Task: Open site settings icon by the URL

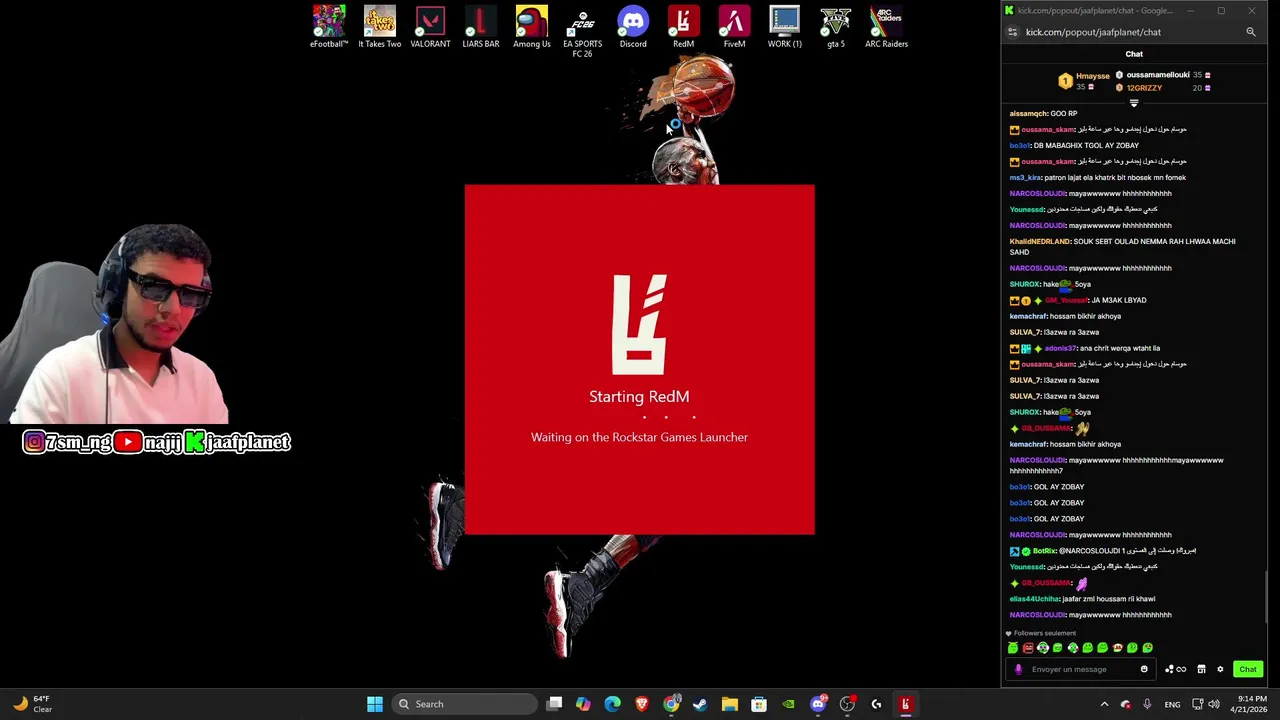Action: 1012,32
